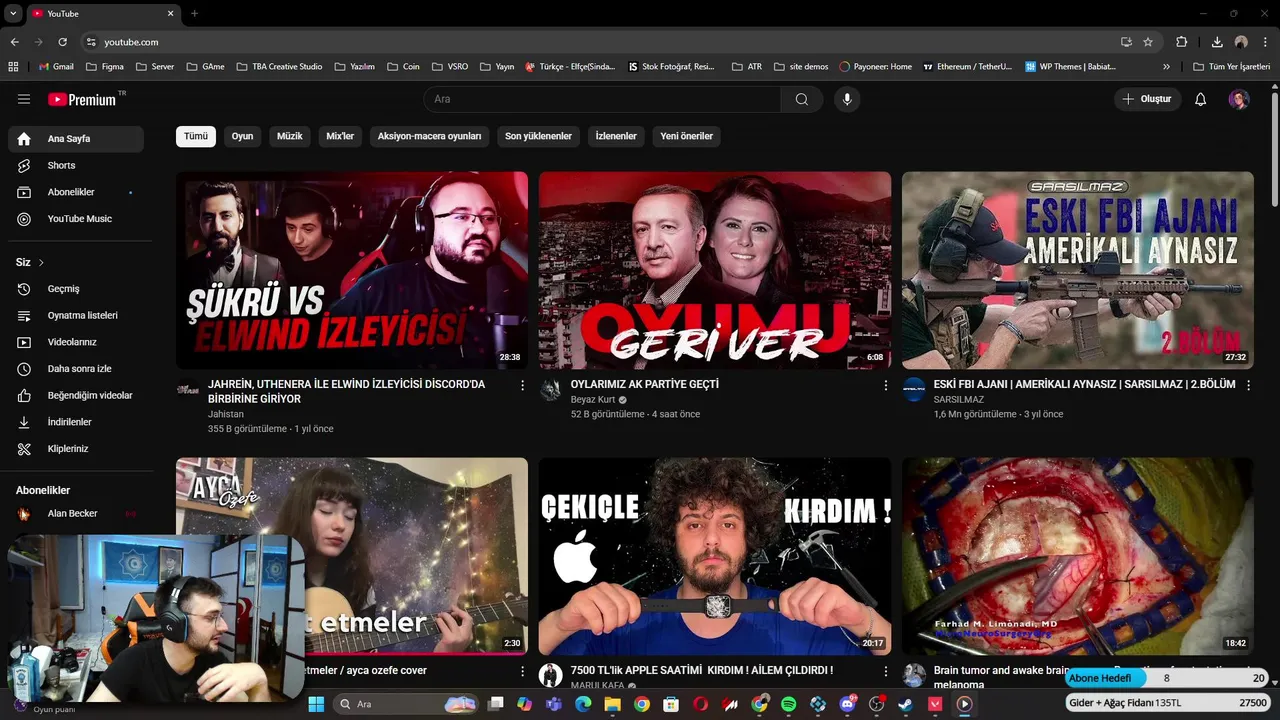1280x720 pixels.
Task: Select the Oyun filter chip
Action: point(243,136)
